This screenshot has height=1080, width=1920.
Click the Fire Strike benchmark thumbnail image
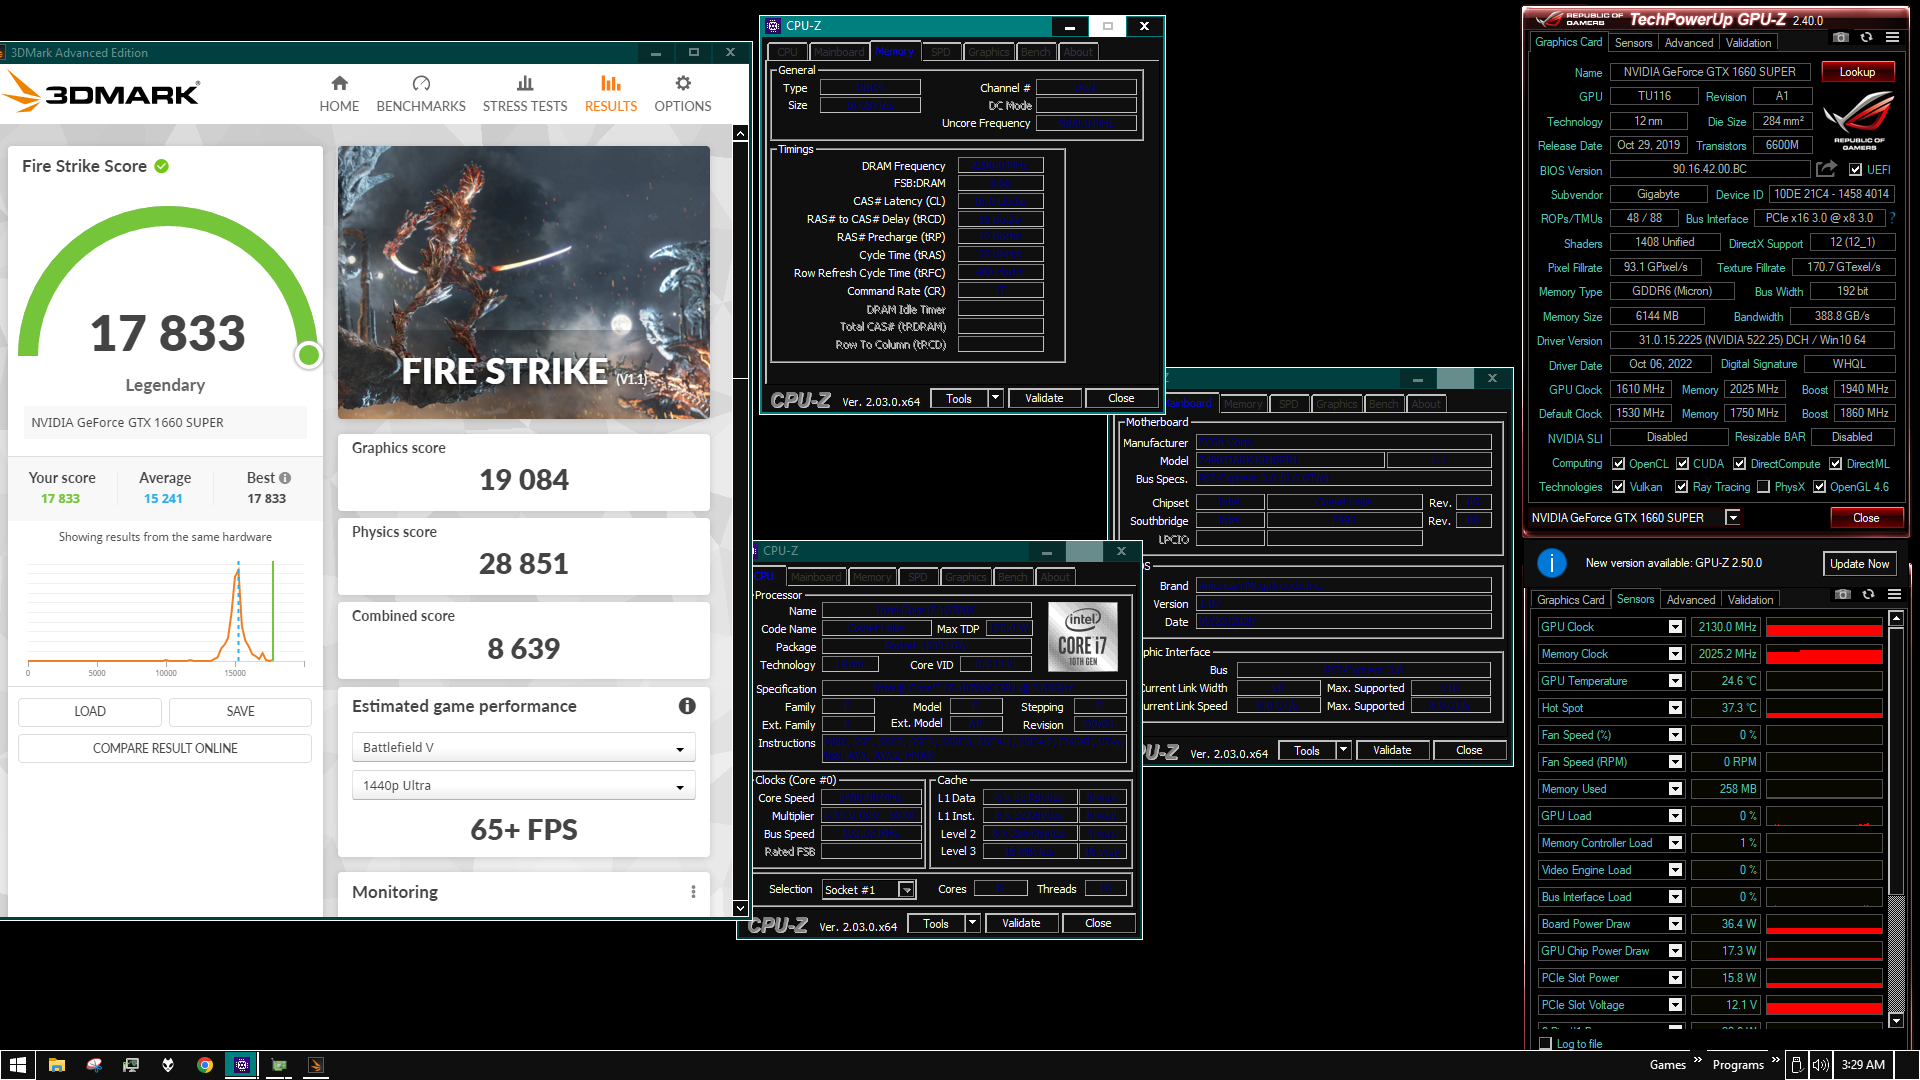tap(524, 282)
